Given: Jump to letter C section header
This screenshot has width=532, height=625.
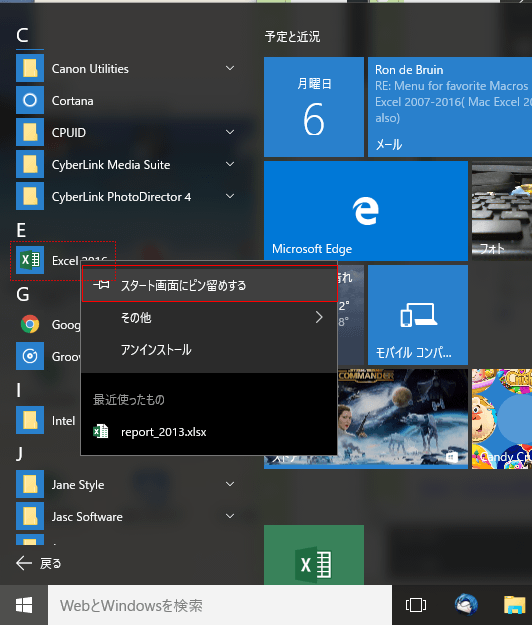Looking at the screenshot, I should click(22, 35).
